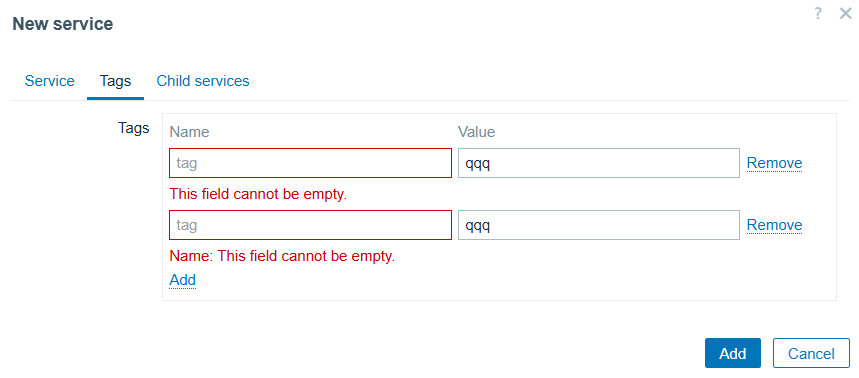Add a new tag row via Add link
The image size is (859, 378).
coord(182,280)
